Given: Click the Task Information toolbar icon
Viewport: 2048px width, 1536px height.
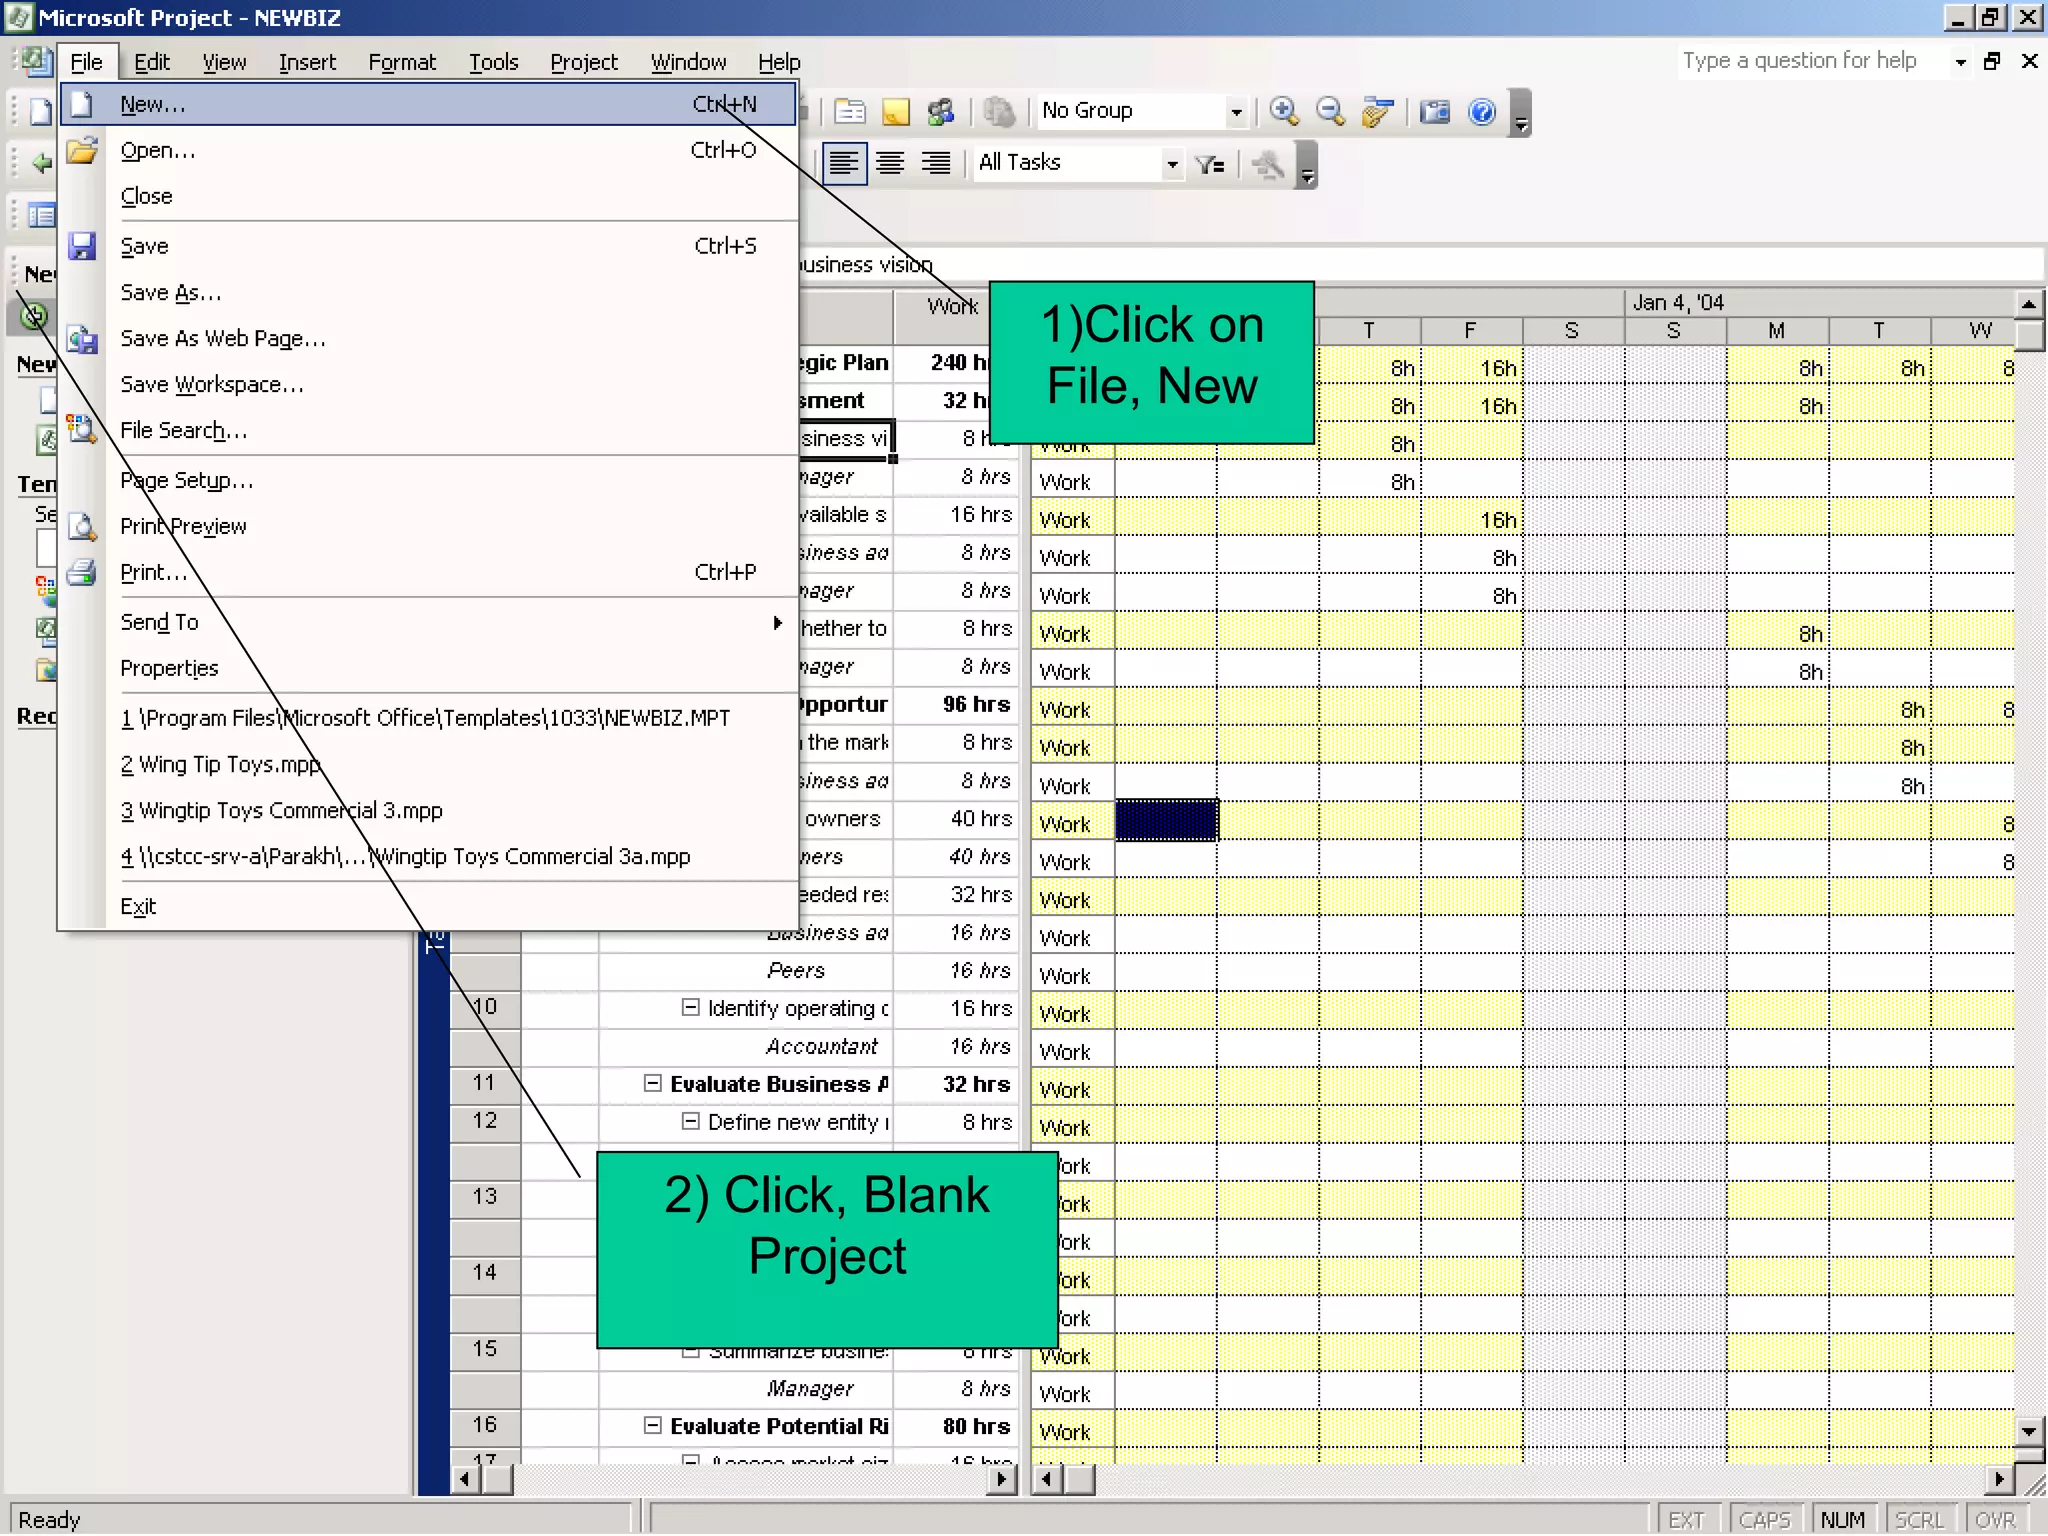Looking at the screenshot, I should pyautogui.click(x=850, y=111).
